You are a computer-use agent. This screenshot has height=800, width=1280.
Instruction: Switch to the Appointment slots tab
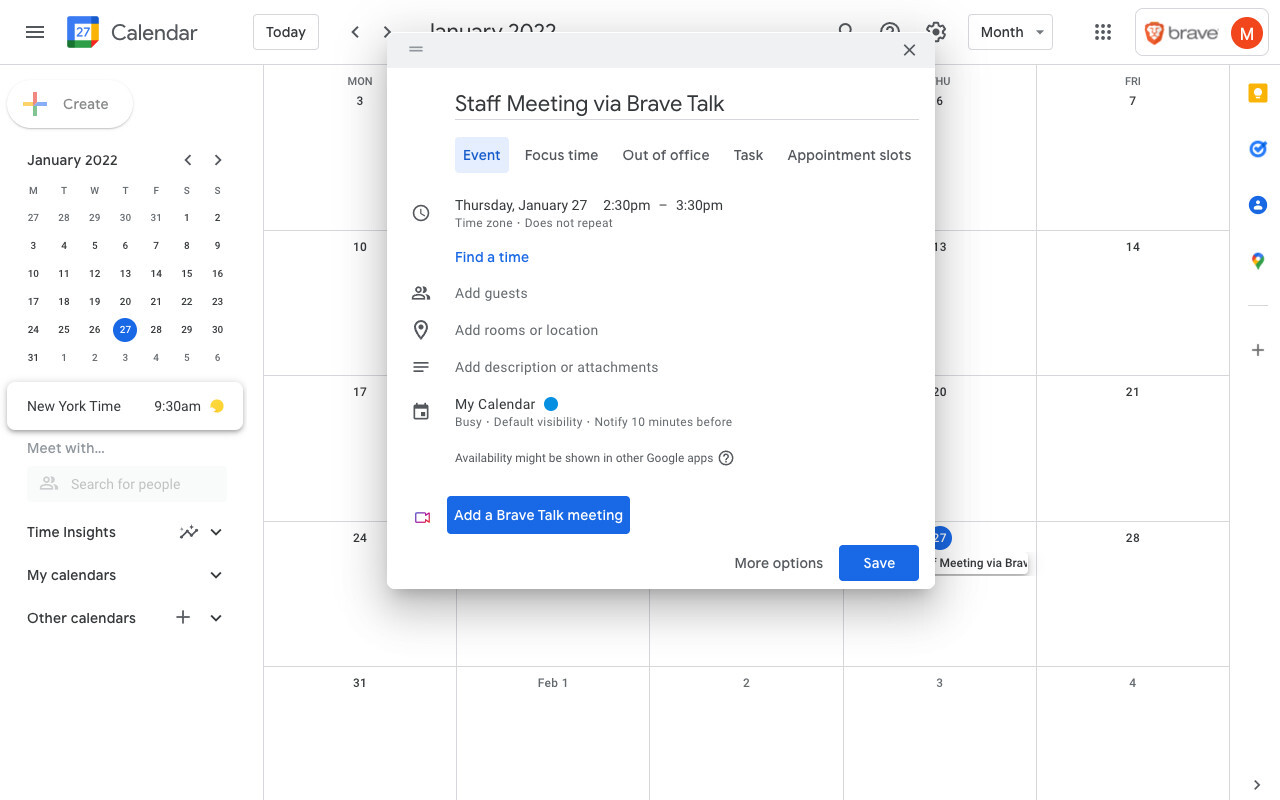tap(848, 155)
